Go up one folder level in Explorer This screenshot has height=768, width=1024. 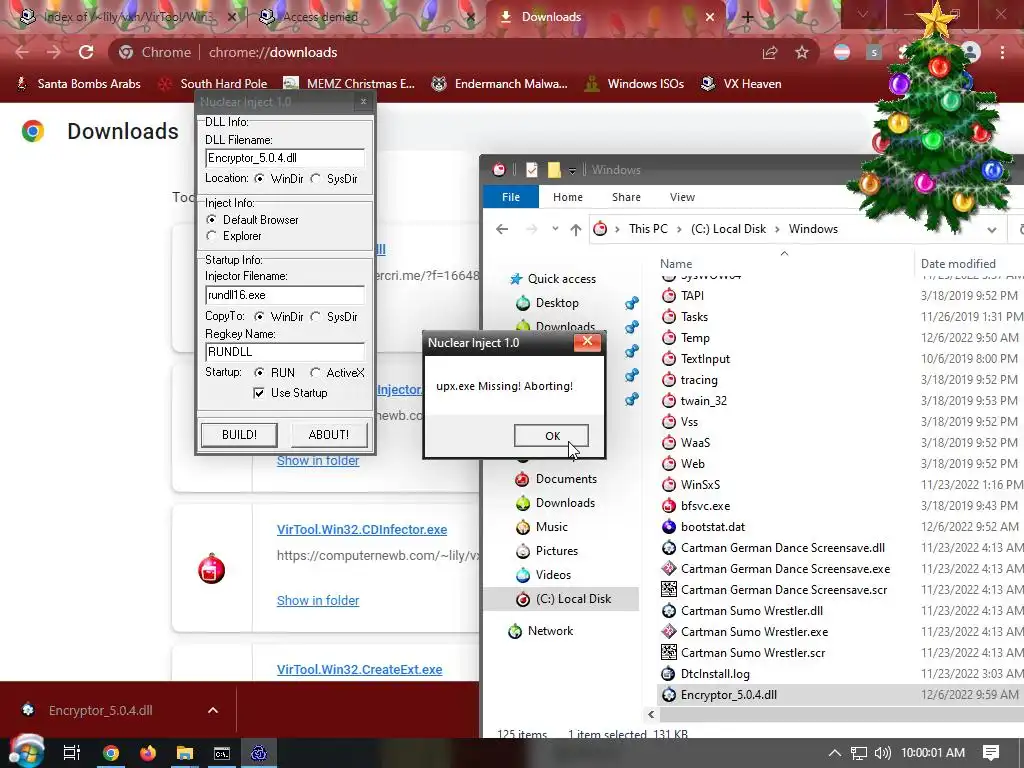pos(575,229)
